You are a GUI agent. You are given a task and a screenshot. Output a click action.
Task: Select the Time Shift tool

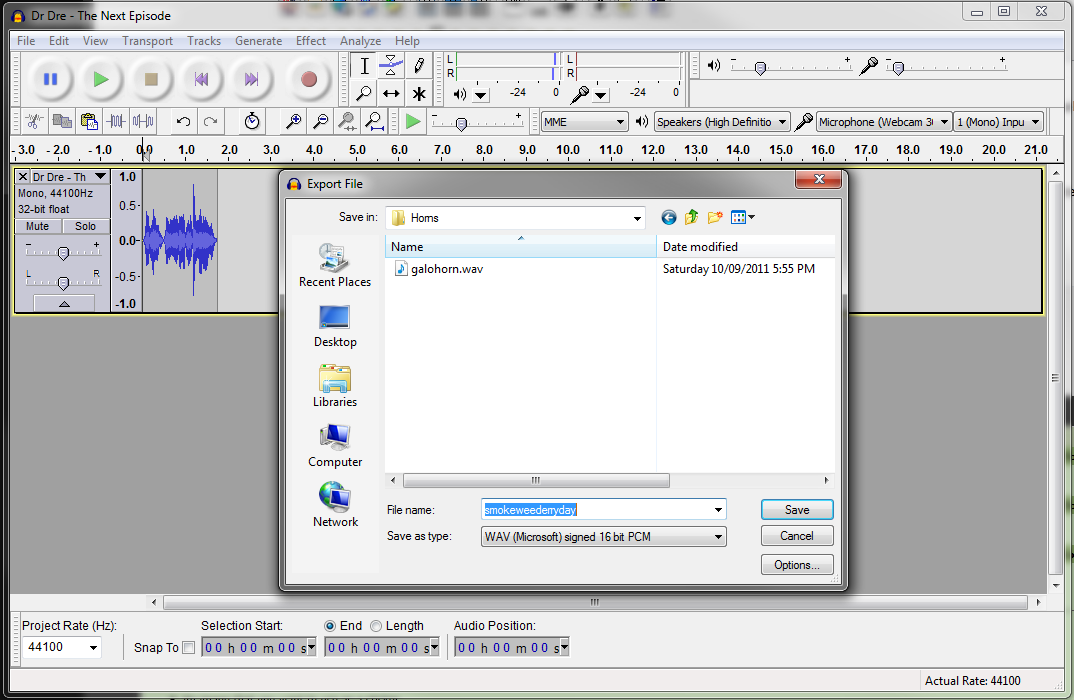point(391,93)
